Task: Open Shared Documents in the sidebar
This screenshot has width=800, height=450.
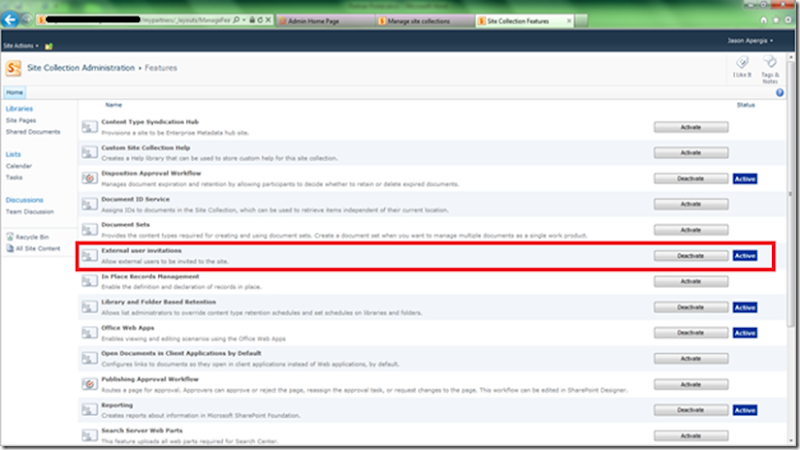Action: [x=33, y=132]
